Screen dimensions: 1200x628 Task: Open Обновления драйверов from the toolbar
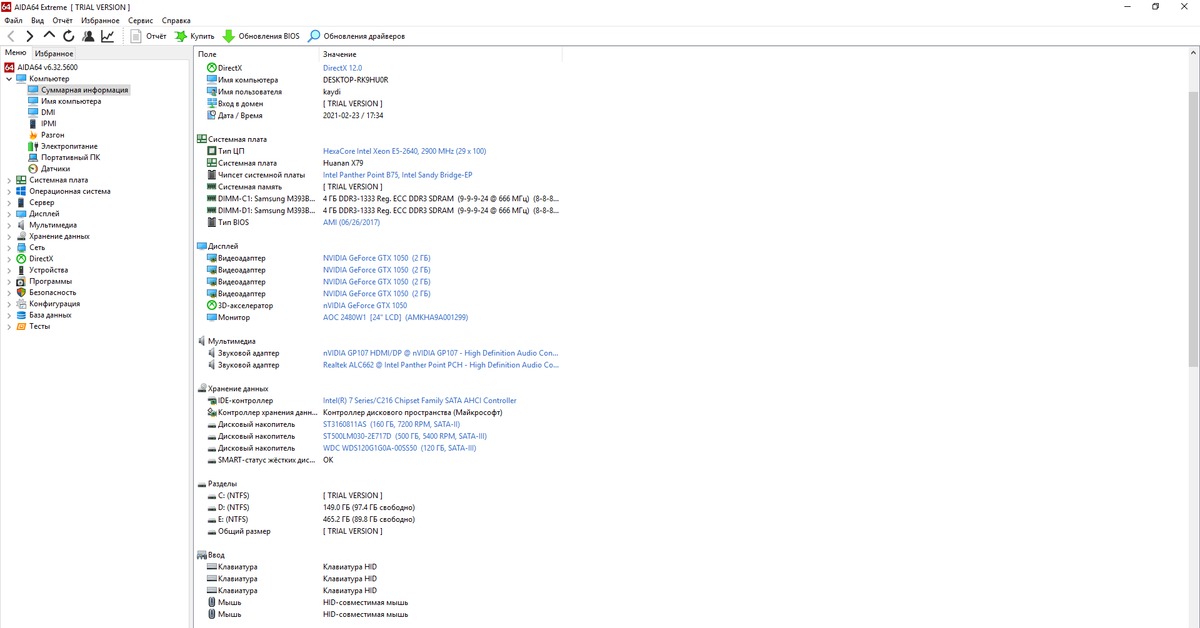click(x=356, y=36)
